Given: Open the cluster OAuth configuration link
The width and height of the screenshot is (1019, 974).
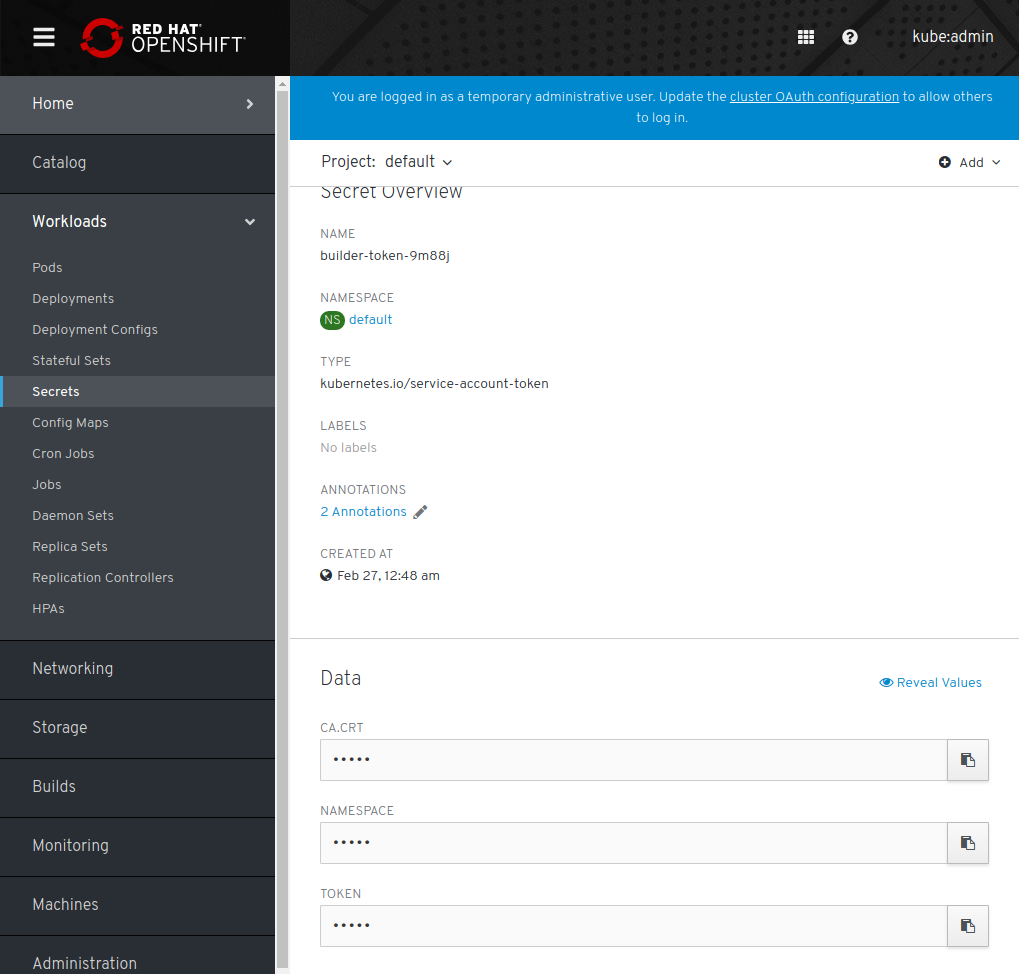Looking at the screenshot, I should pos(814,97).
